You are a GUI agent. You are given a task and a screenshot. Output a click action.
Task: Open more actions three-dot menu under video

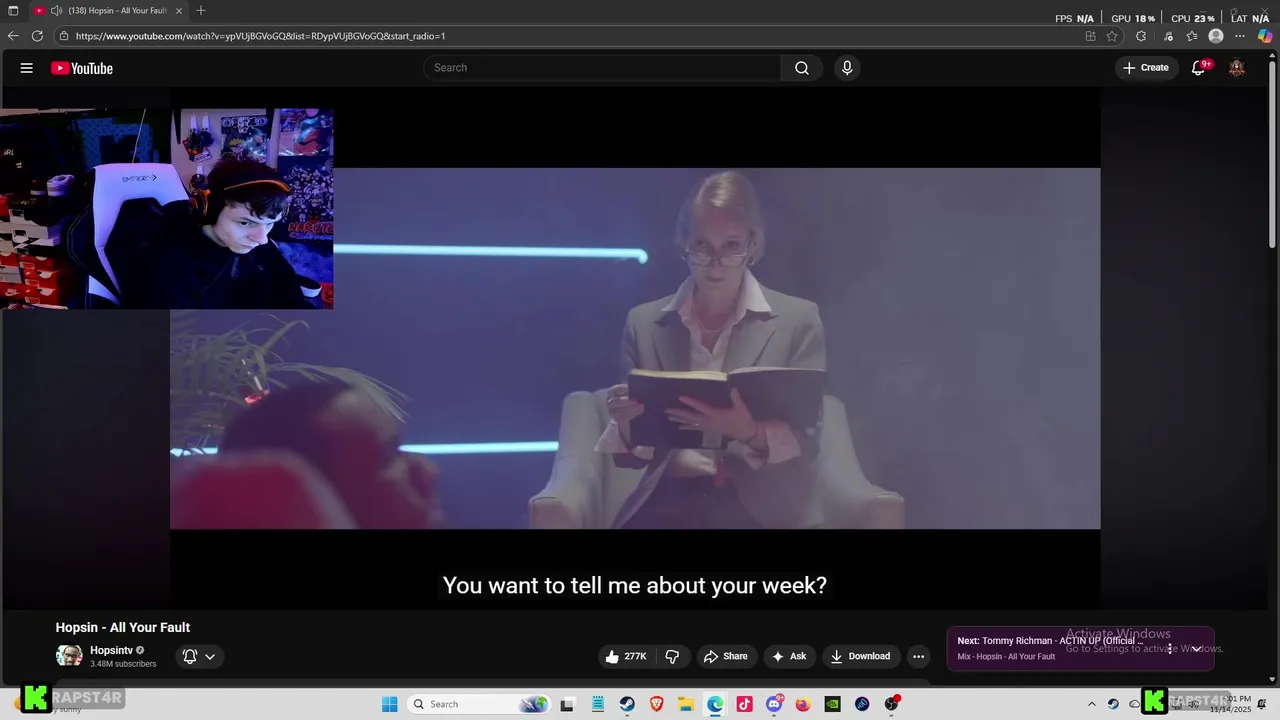918,656
